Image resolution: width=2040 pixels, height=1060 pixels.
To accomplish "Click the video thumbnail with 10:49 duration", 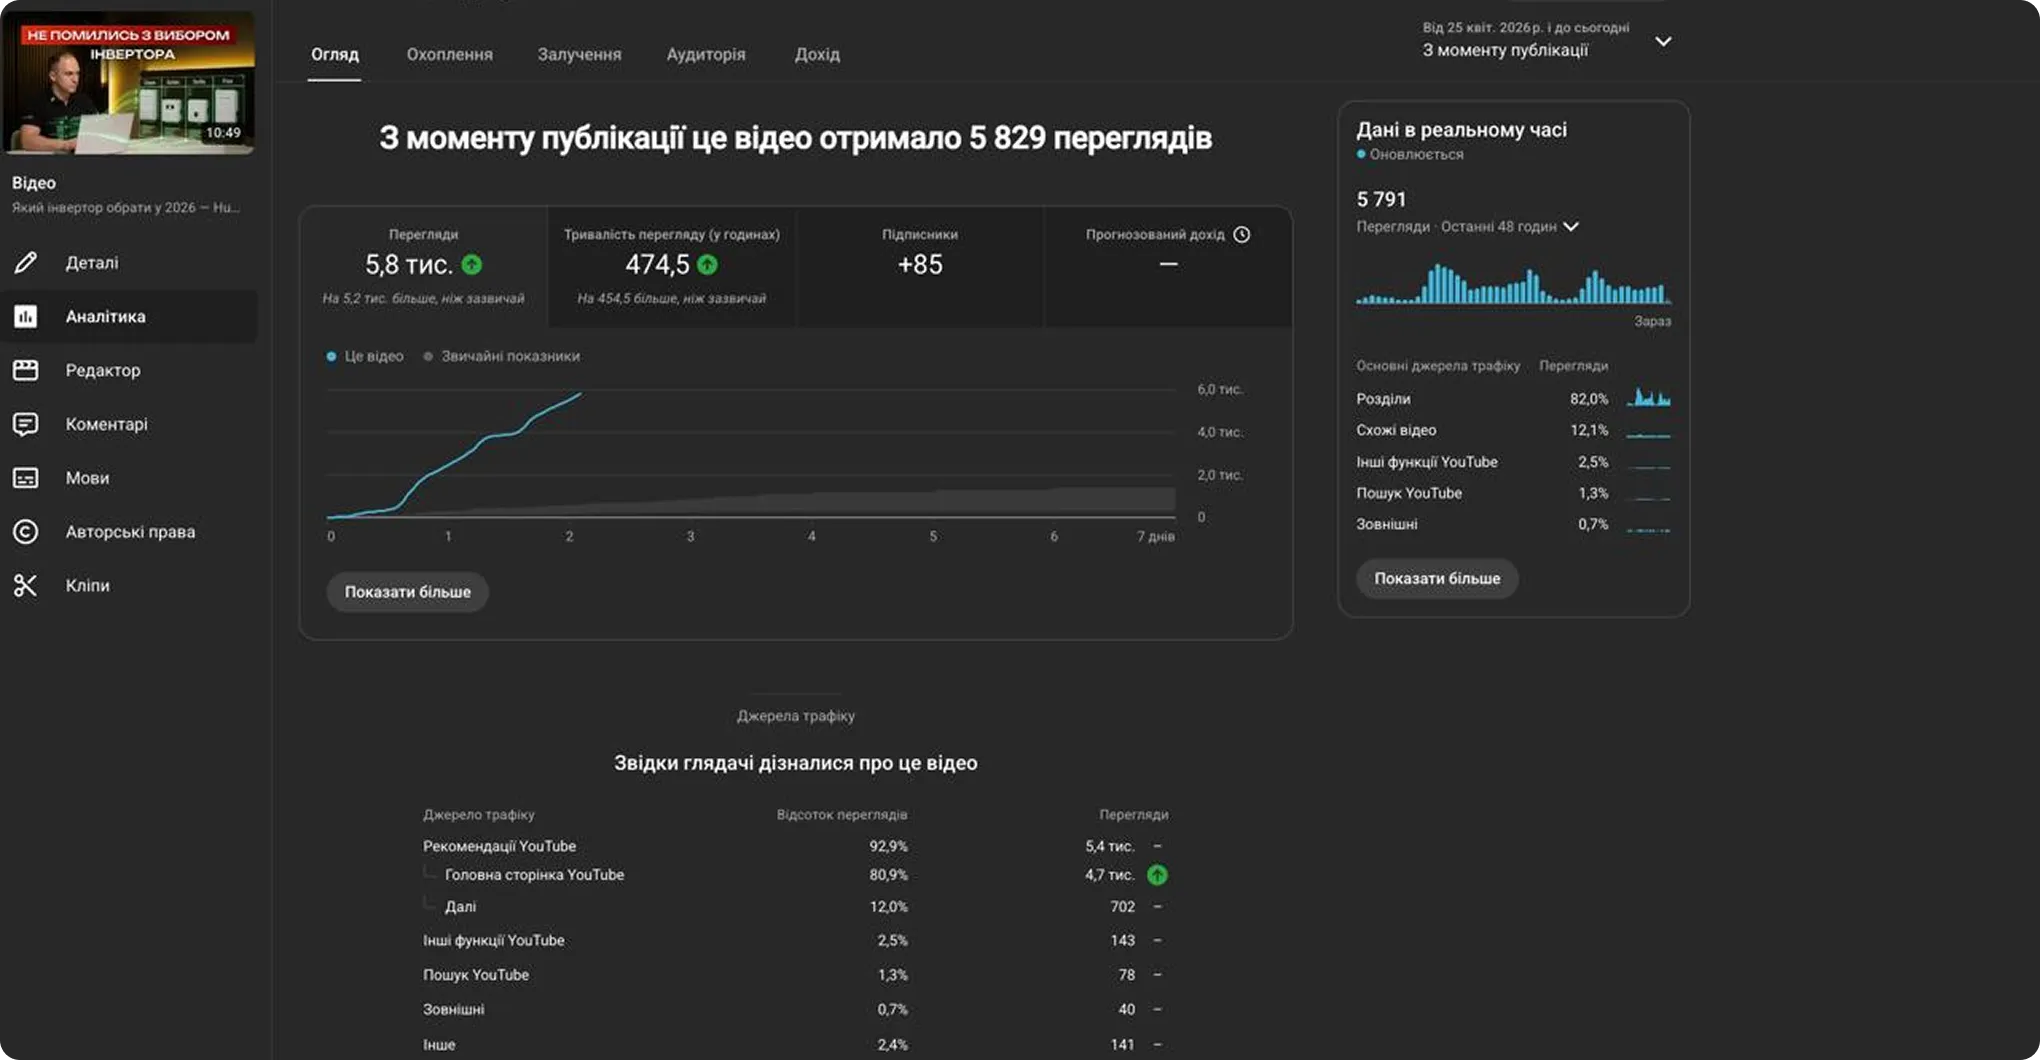I will 129,84.
